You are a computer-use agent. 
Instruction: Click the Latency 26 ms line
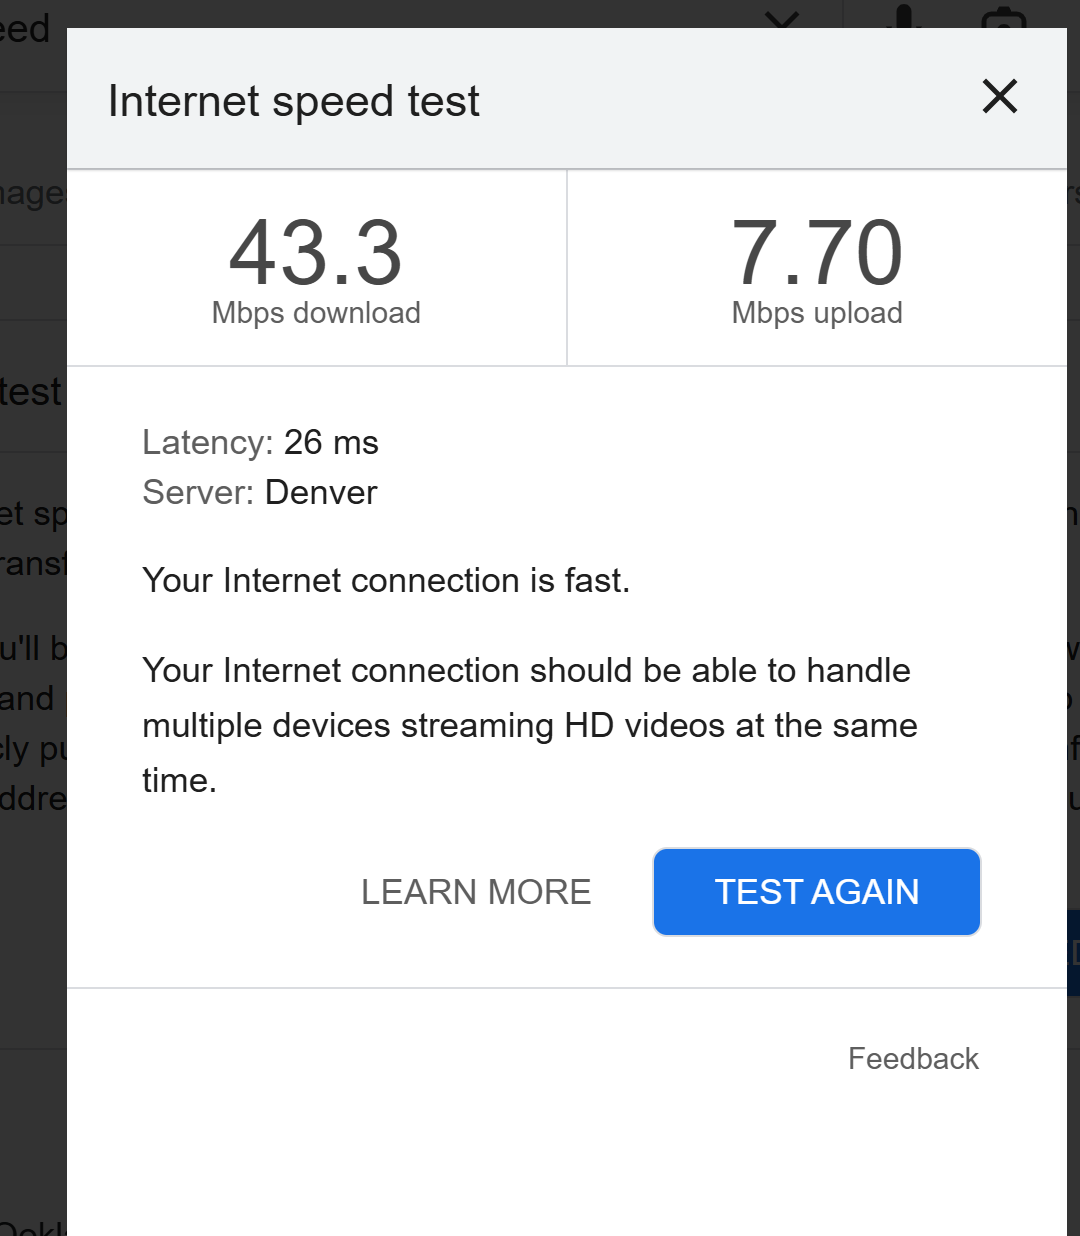260,442
